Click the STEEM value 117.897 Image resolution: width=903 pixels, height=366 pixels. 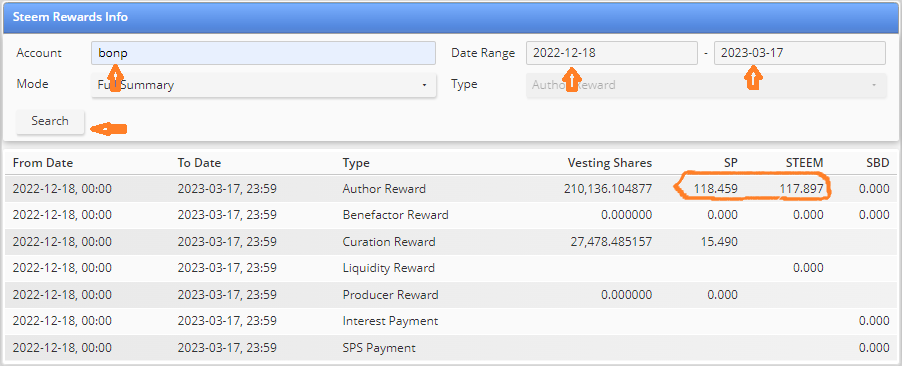802,189
